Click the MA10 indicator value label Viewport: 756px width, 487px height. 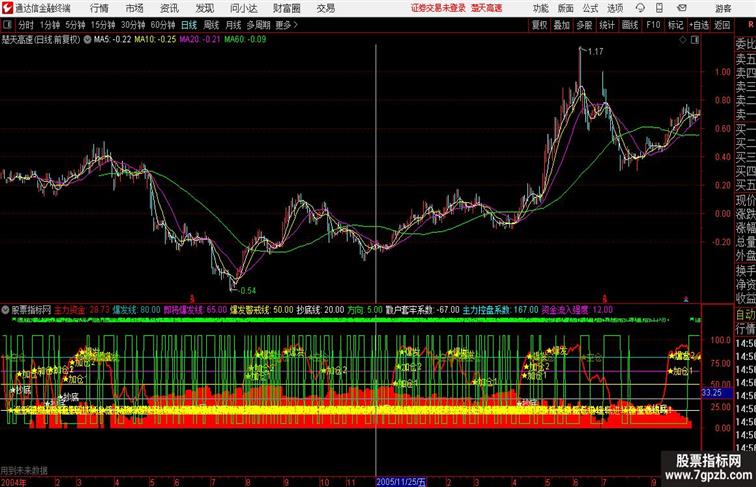(155, 40)
